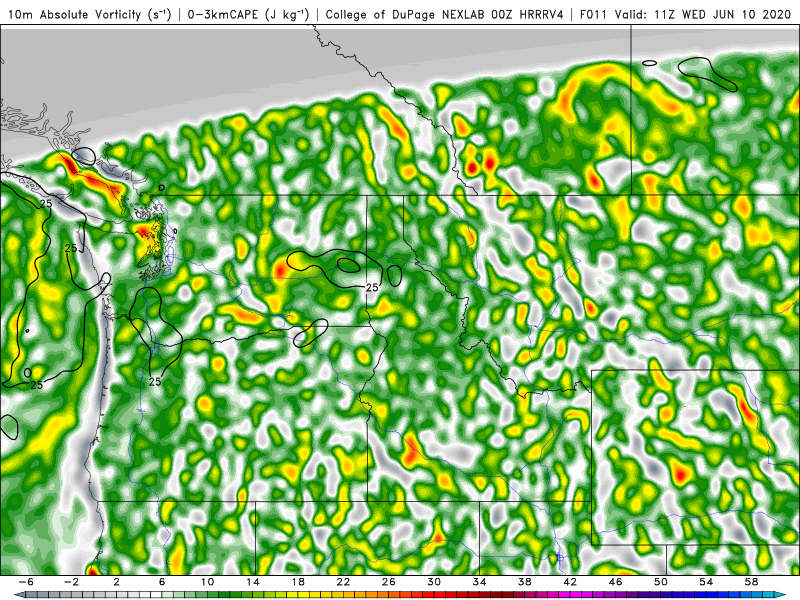800x600 pixels.
Task: Click the 'F011' forecast hour label
Action: coord(594,14)
